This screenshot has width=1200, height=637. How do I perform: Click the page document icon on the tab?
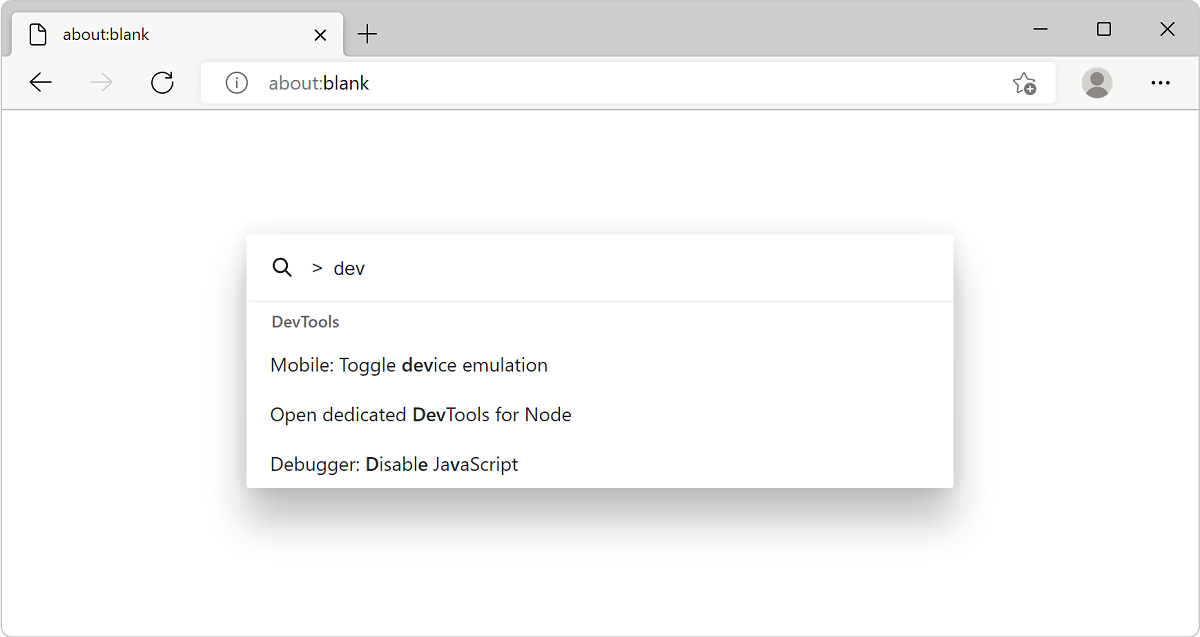click(37, 33)
